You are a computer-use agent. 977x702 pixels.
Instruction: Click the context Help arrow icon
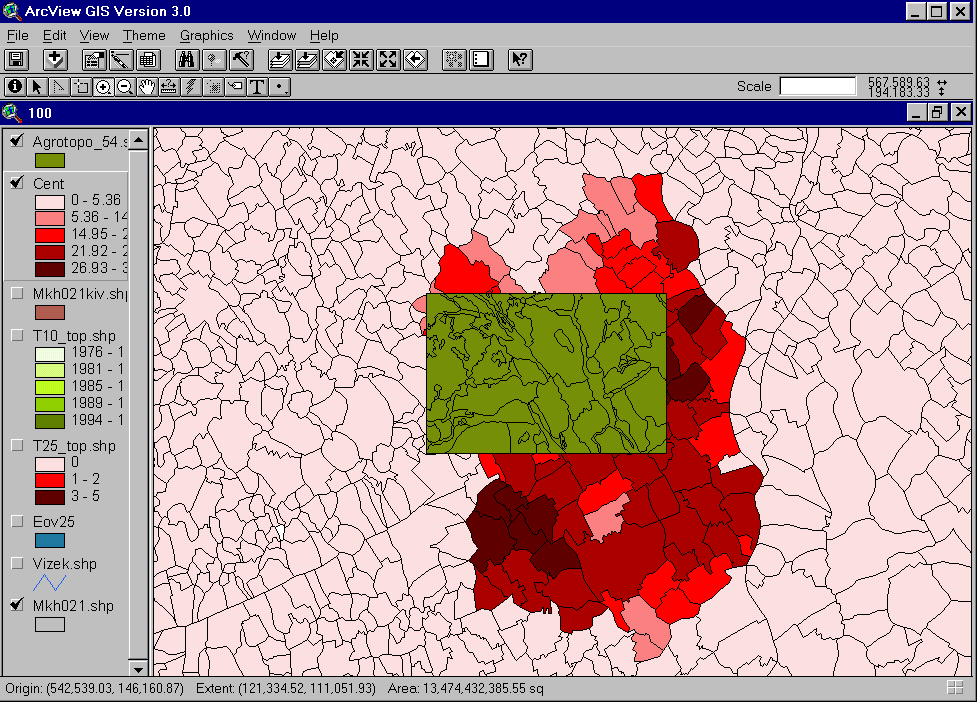[520, 59]
